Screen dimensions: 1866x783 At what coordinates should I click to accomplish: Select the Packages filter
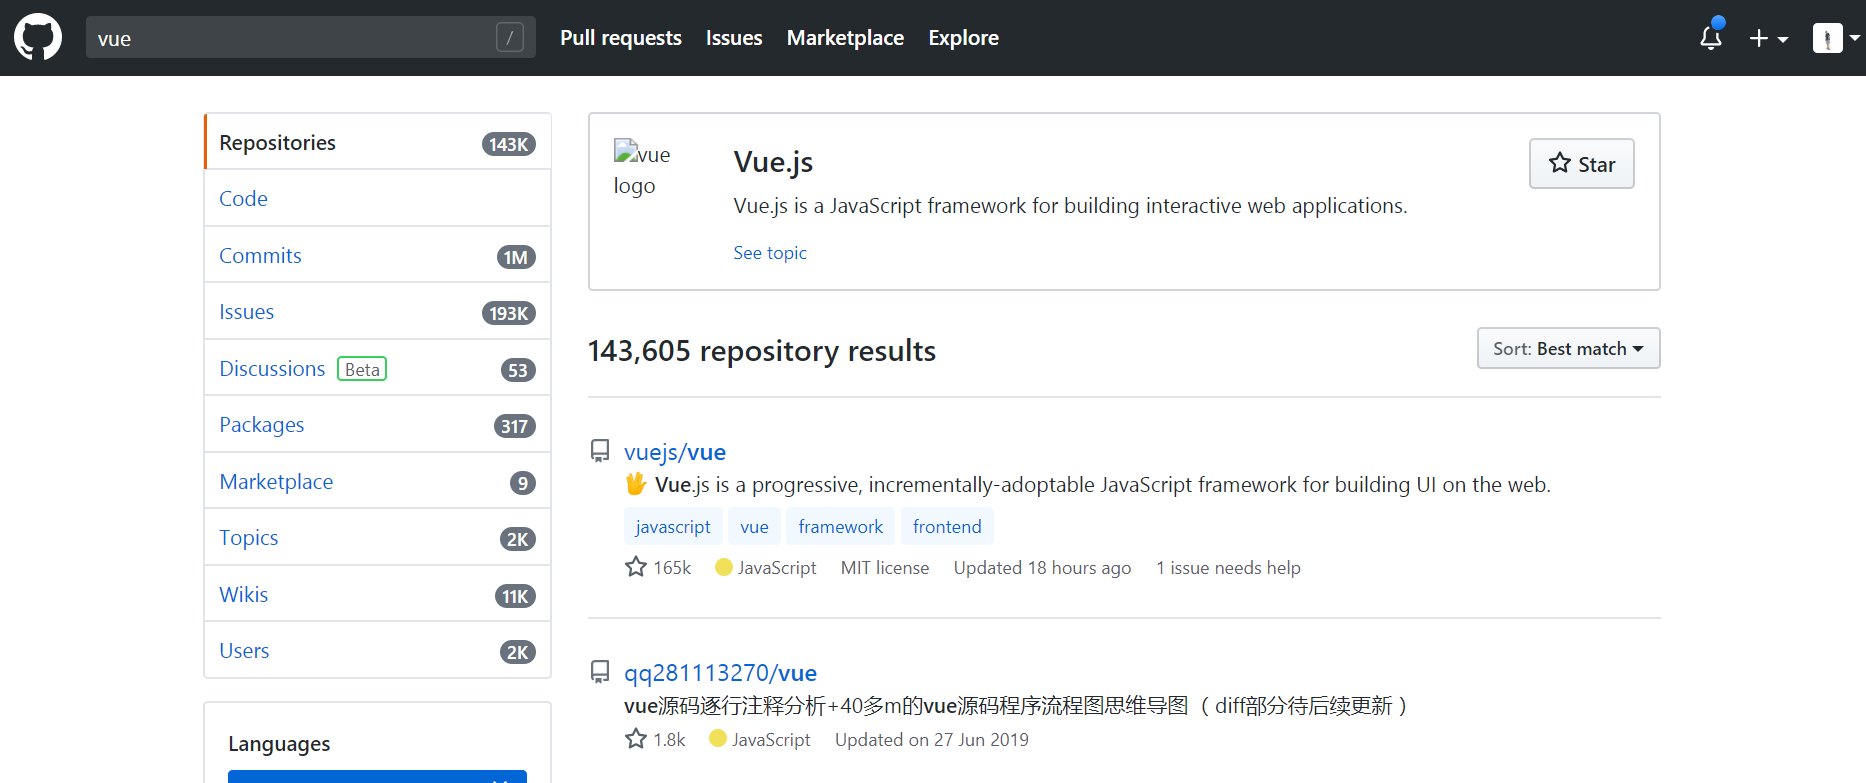(378, 425)
